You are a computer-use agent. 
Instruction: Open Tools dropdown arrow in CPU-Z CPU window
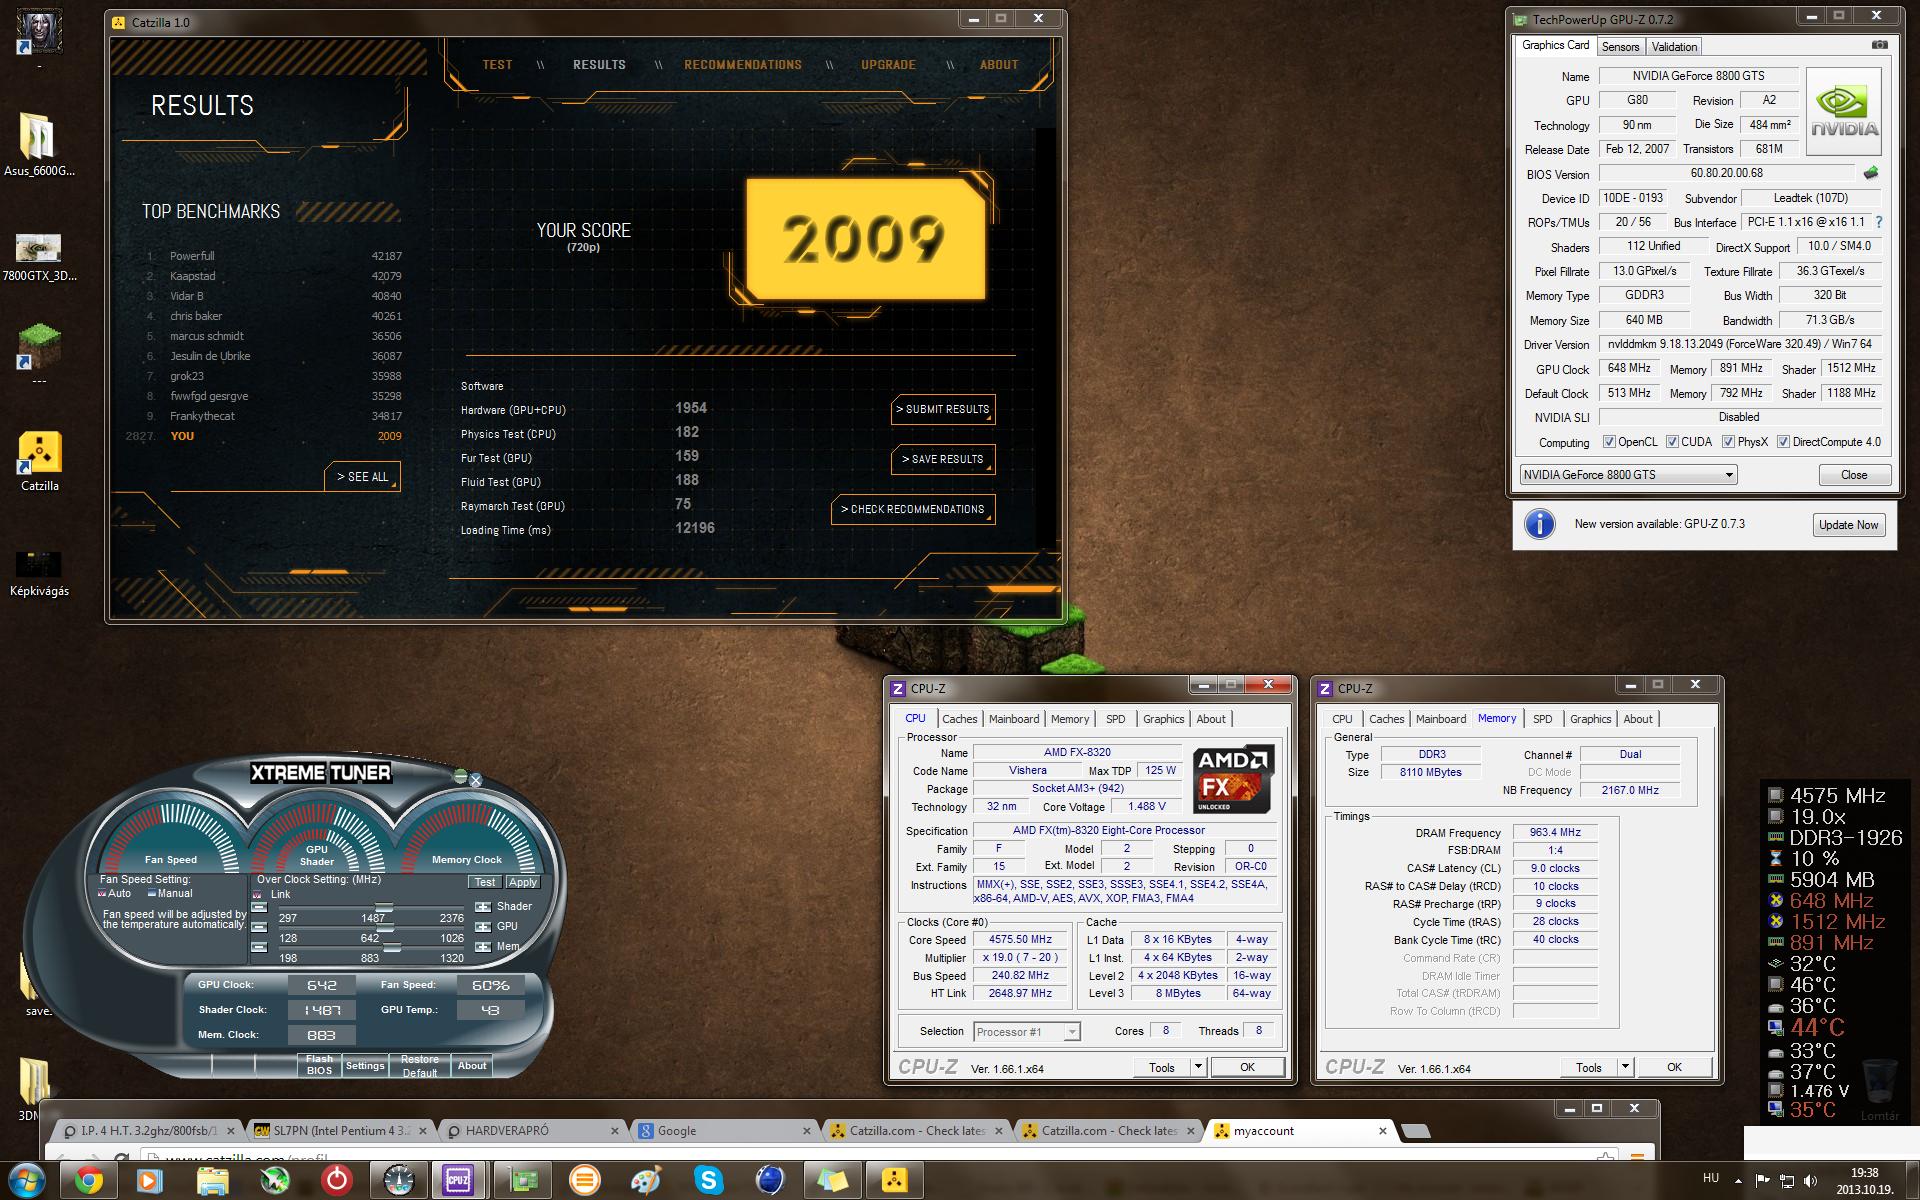coord(1198,1067)
